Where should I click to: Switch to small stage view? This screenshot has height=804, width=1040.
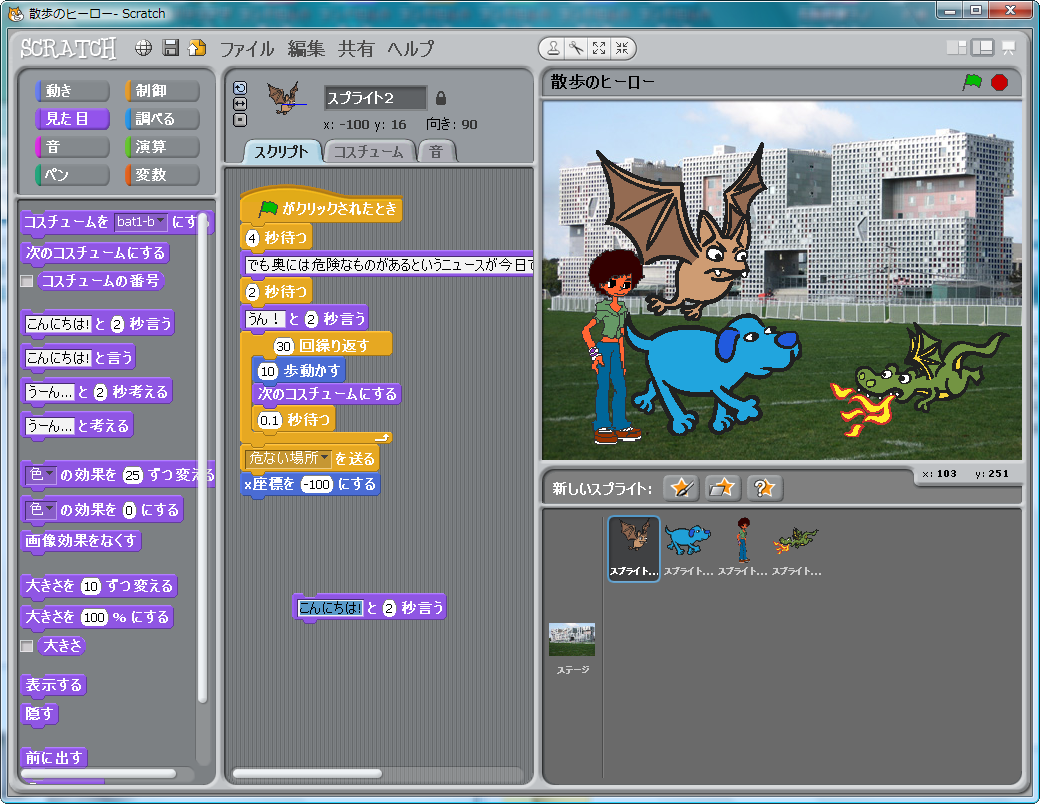[956, 48]
